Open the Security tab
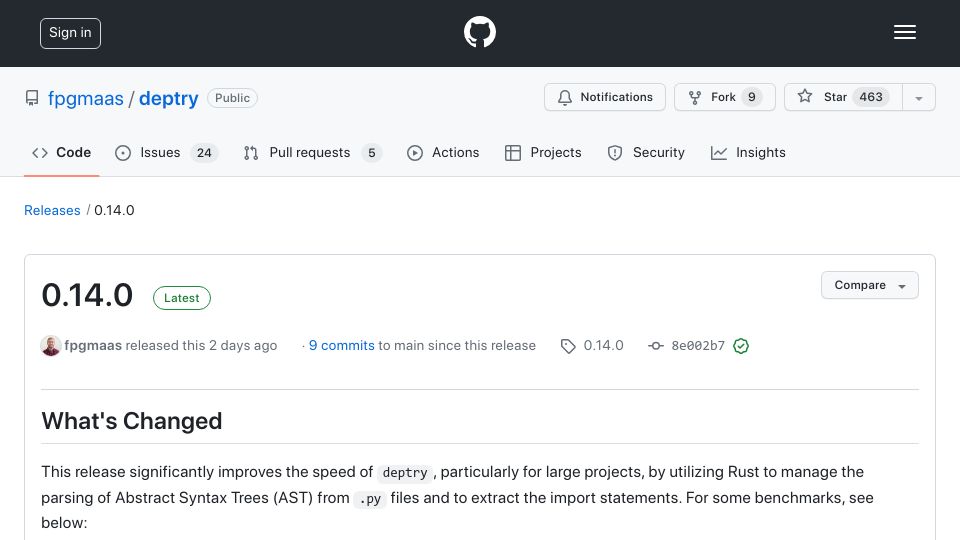Screen dimensions: 960x540 (x=646, y=152)
